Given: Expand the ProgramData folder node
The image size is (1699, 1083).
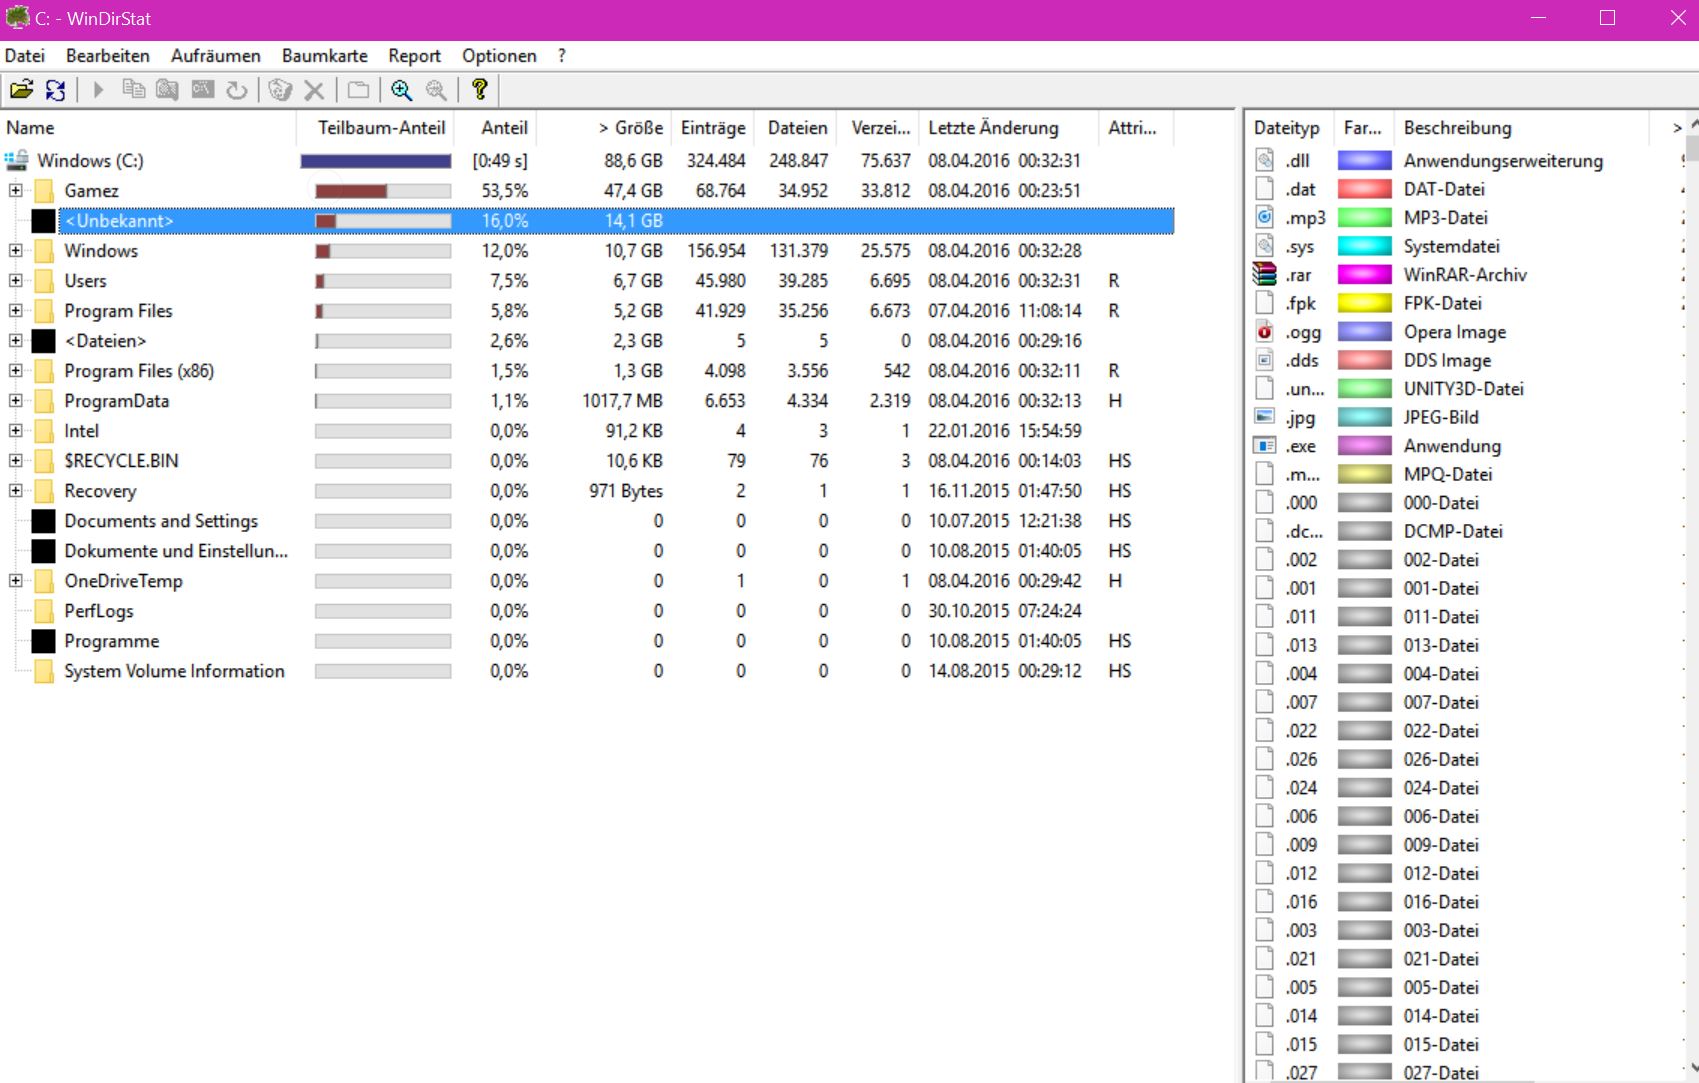Looking at the screenshot, I should tap(15, 400).
